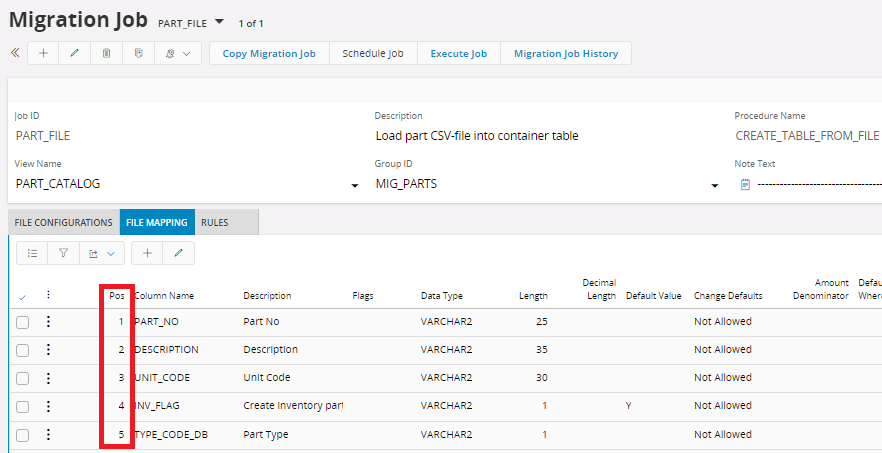882x453 pixels.
Task: Check the UNIT_CODE row checkbox
Action: pos(22,379)
